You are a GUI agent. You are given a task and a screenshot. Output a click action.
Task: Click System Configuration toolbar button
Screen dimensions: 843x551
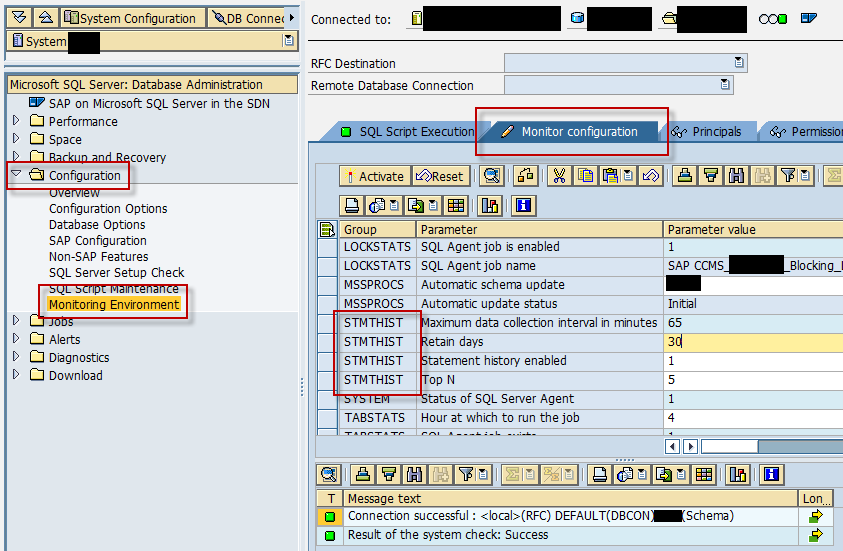click(x=132, y=18)
